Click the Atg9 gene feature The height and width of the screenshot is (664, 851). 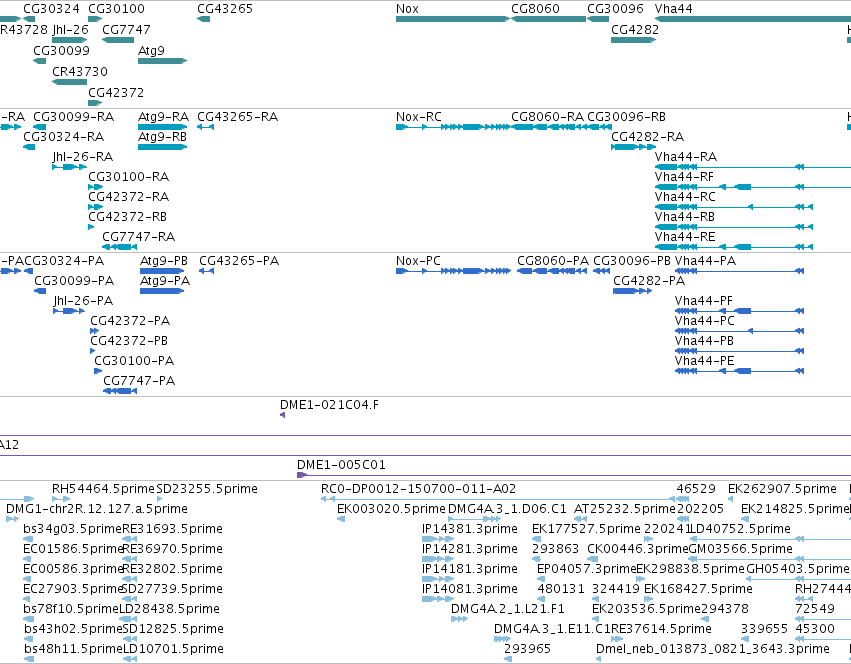pyautogui.click(x=162, y=61)
